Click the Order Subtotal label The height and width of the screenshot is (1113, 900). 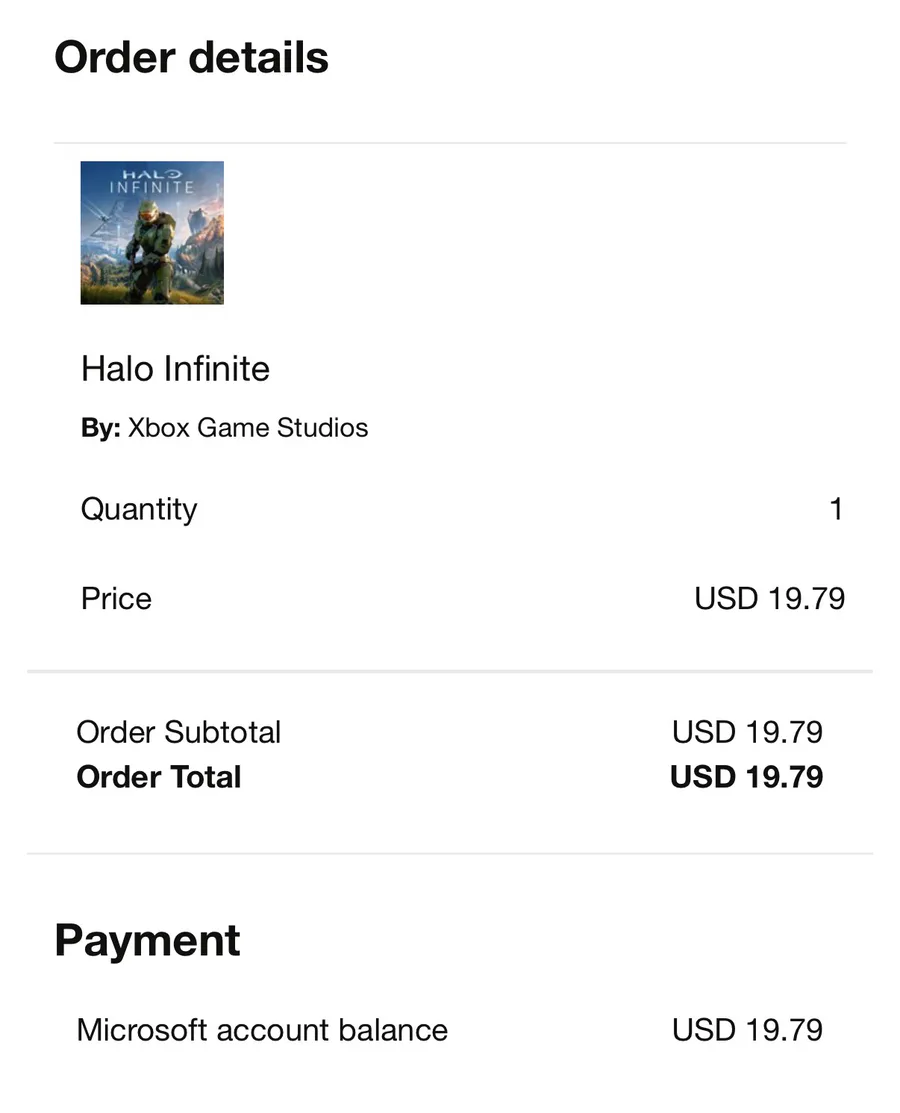(178, 732)
